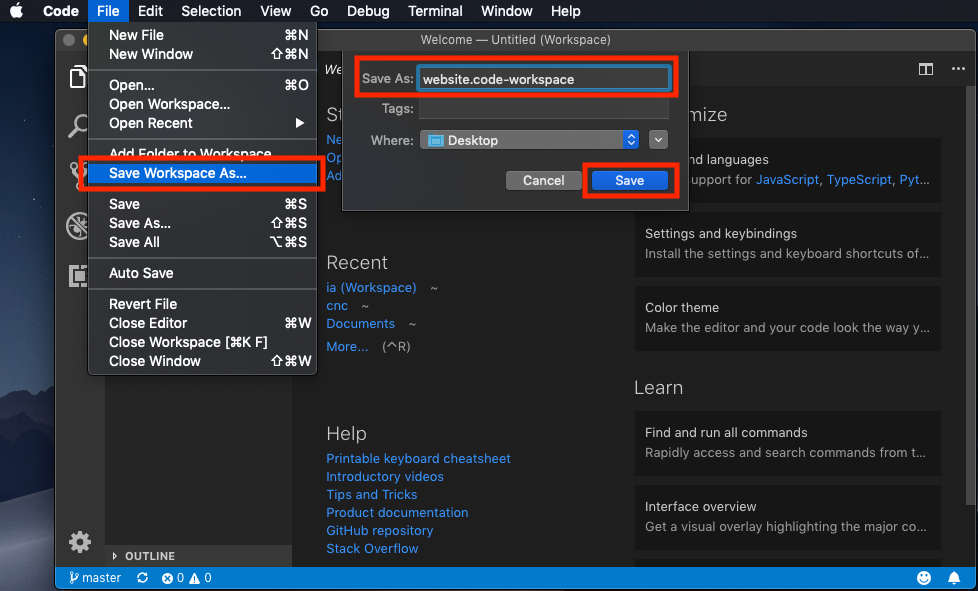Open the Terminal menu

click(x=435, y=11)
